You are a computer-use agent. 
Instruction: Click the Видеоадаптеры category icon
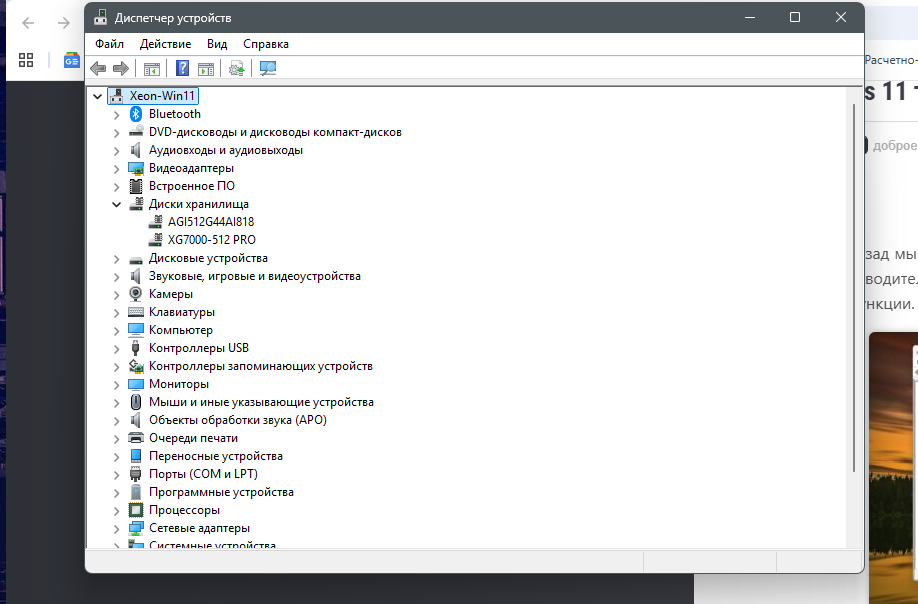pyautogui.click(x=136, y=168)
